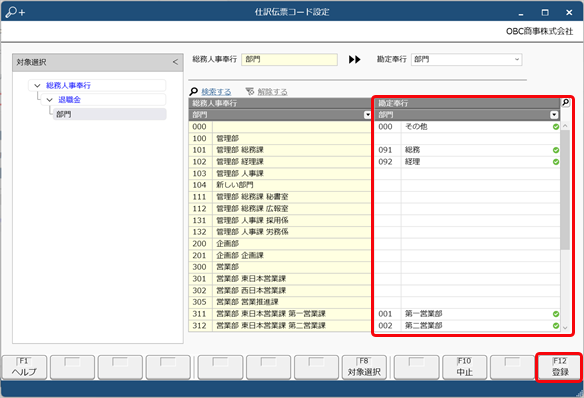Select row 312 第二営業課

[x=280, y=326]
